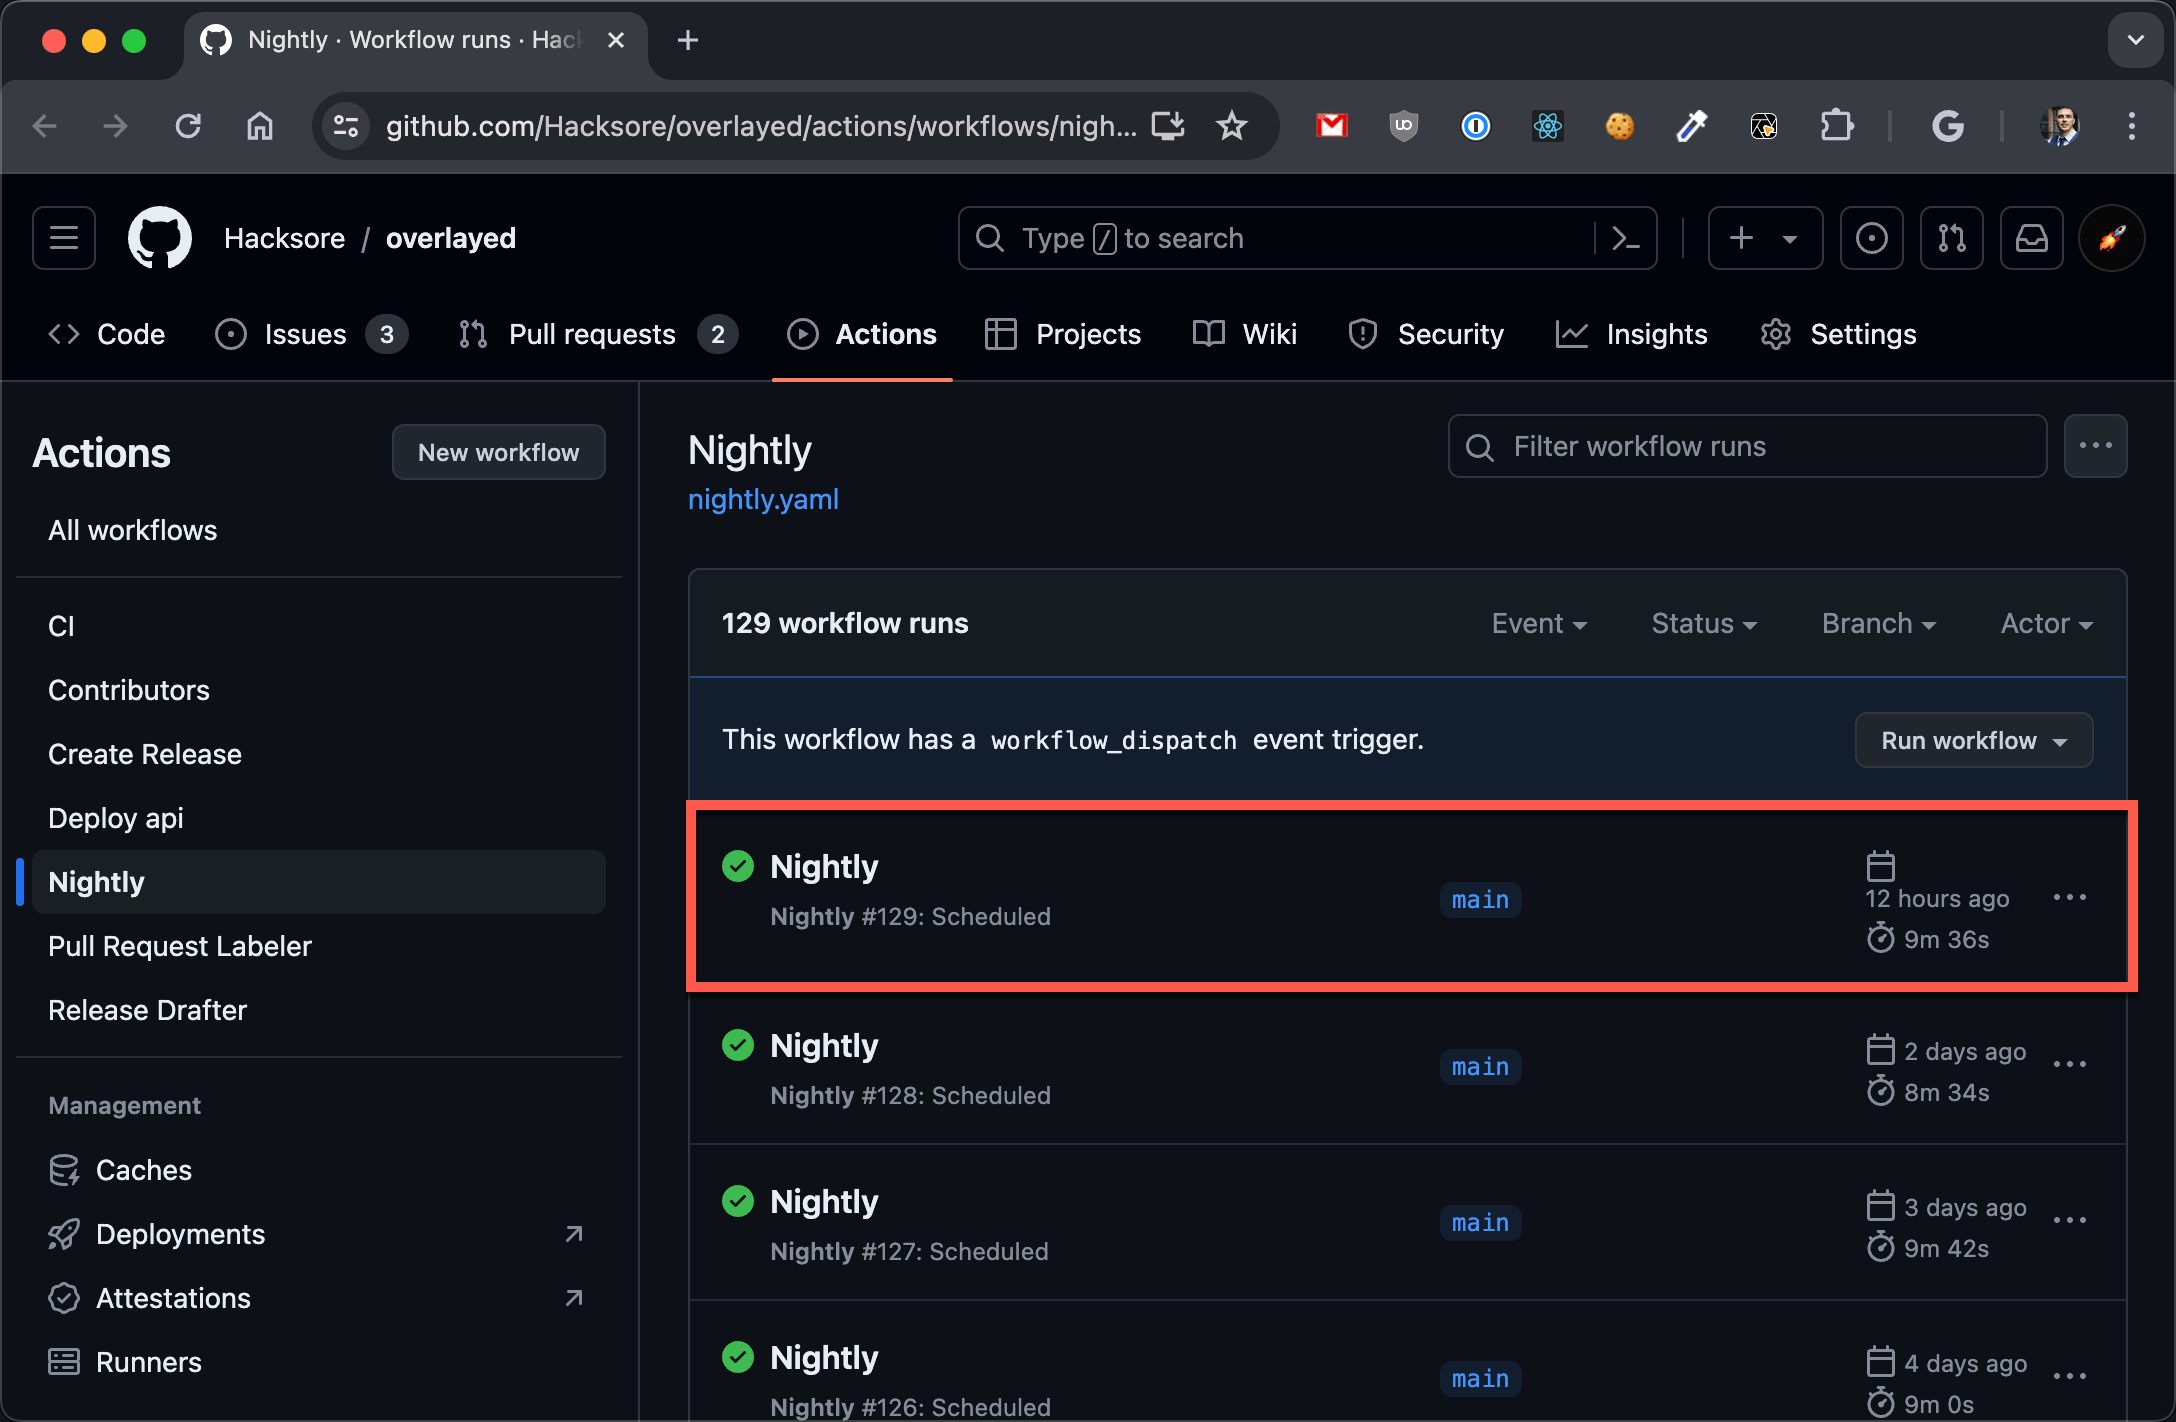The width and height of the screenshot is (2176, 1422).
Task: Click the Filter workflow runs field
Action: tap(1747, 446)
